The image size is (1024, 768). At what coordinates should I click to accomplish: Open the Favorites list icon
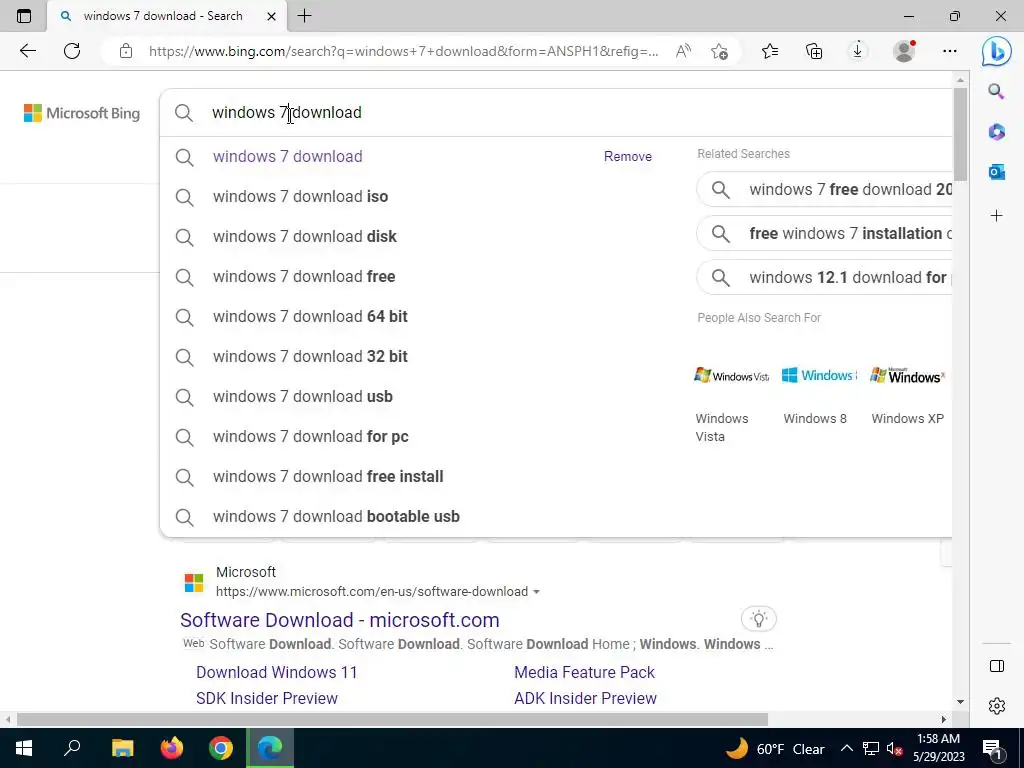pos(770,51)
